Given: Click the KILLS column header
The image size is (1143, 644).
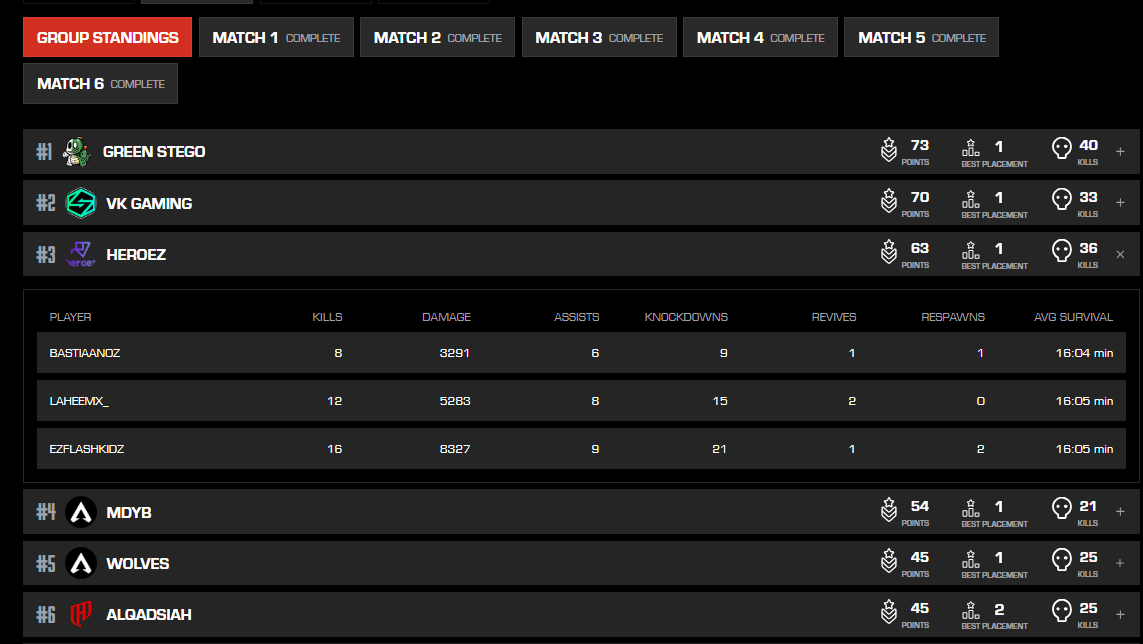Looking at the screenshot, I should [327, 317].
